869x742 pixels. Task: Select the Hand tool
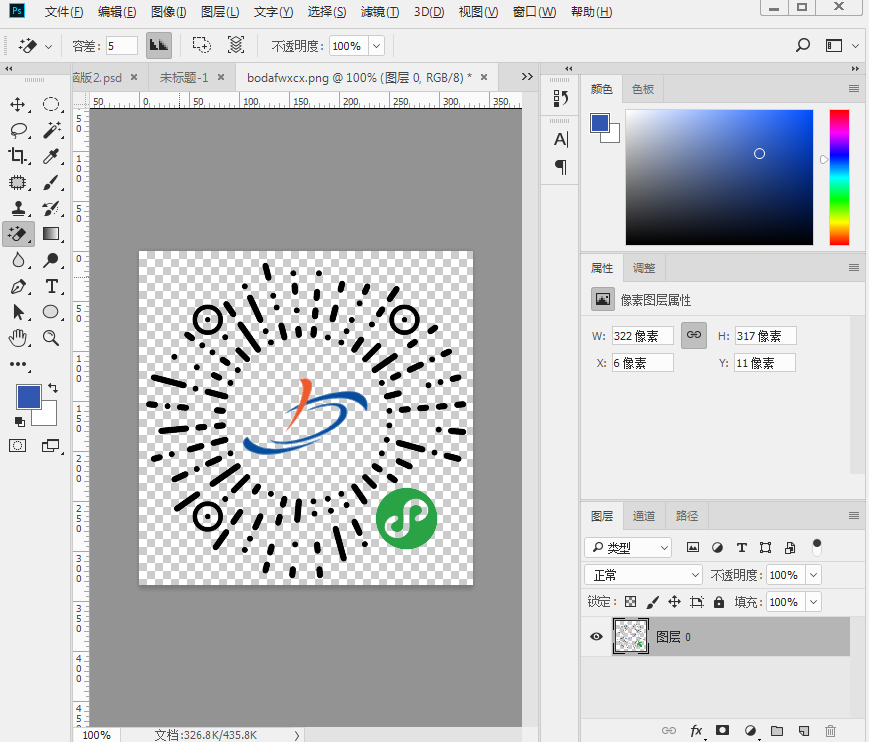(x=18, y=337)
